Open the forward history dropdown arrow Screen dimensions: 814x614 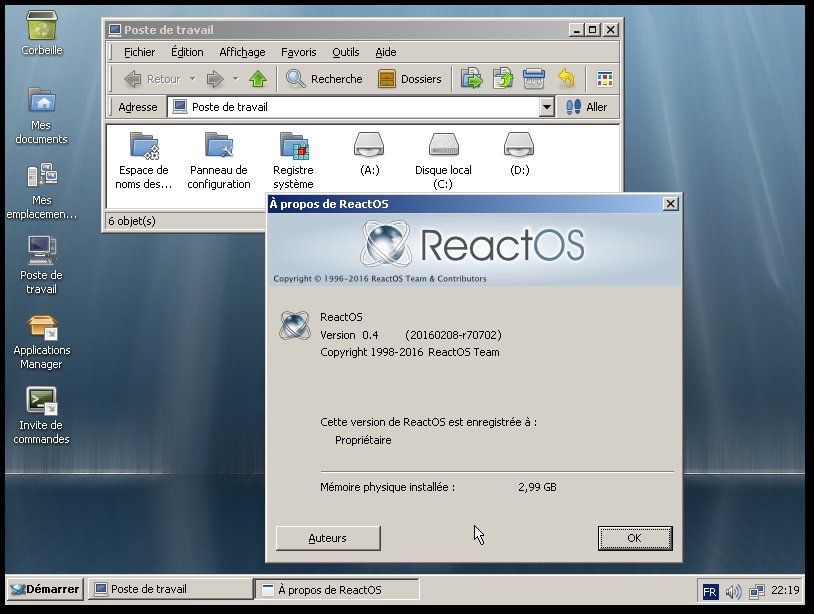235,79
